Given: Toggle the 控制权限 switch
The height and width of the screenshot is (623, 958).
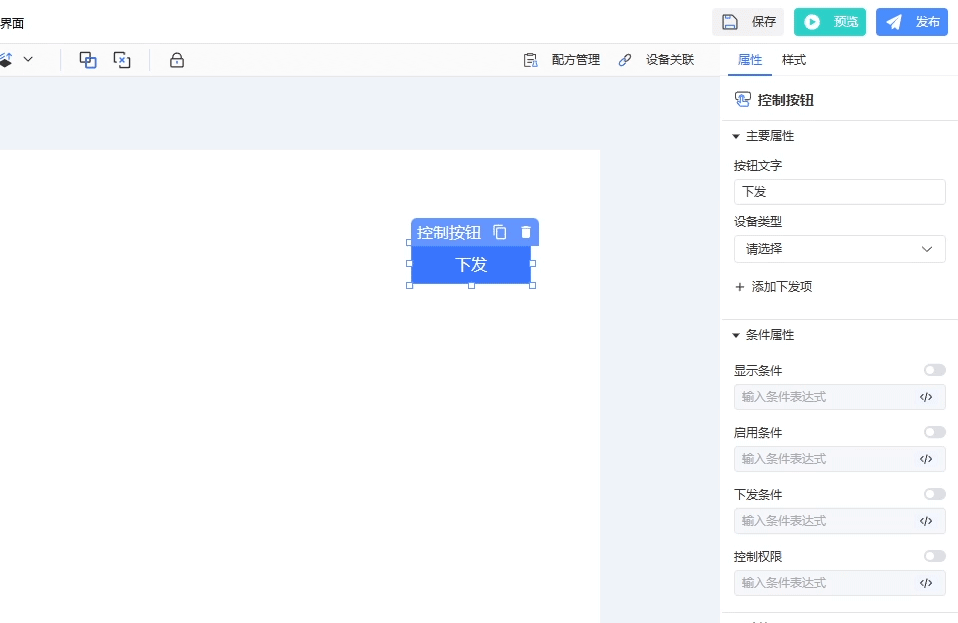Looking at the screenshot, I should click(x=934, y=556).
